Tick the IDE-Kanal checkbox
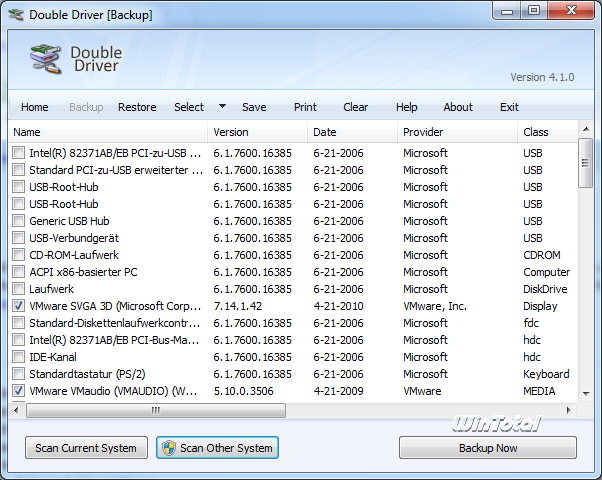Viewport: 602px width, 480px height. point(18,357)
